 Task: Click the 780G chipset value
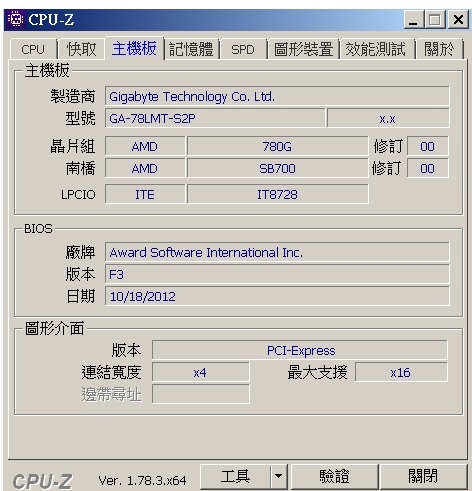(x=277, y=146)
